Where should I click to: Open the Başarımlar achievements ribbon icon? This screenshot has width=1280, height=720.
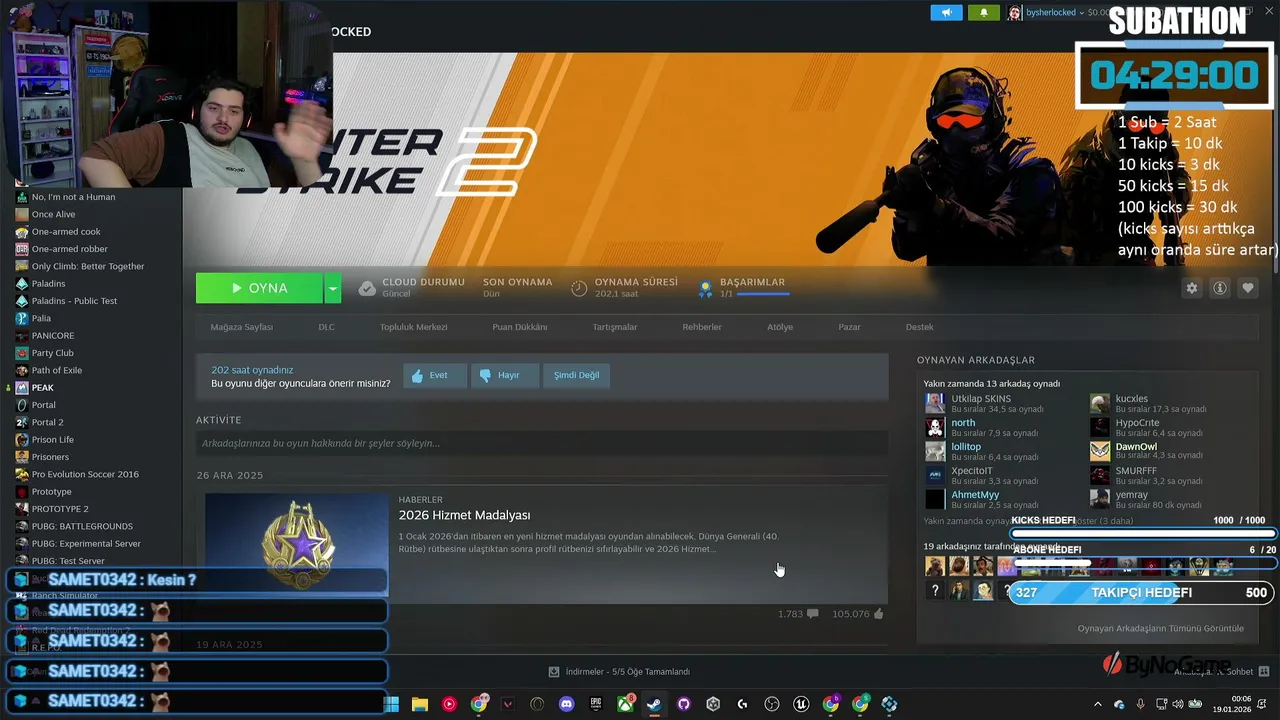click(705, 288)
